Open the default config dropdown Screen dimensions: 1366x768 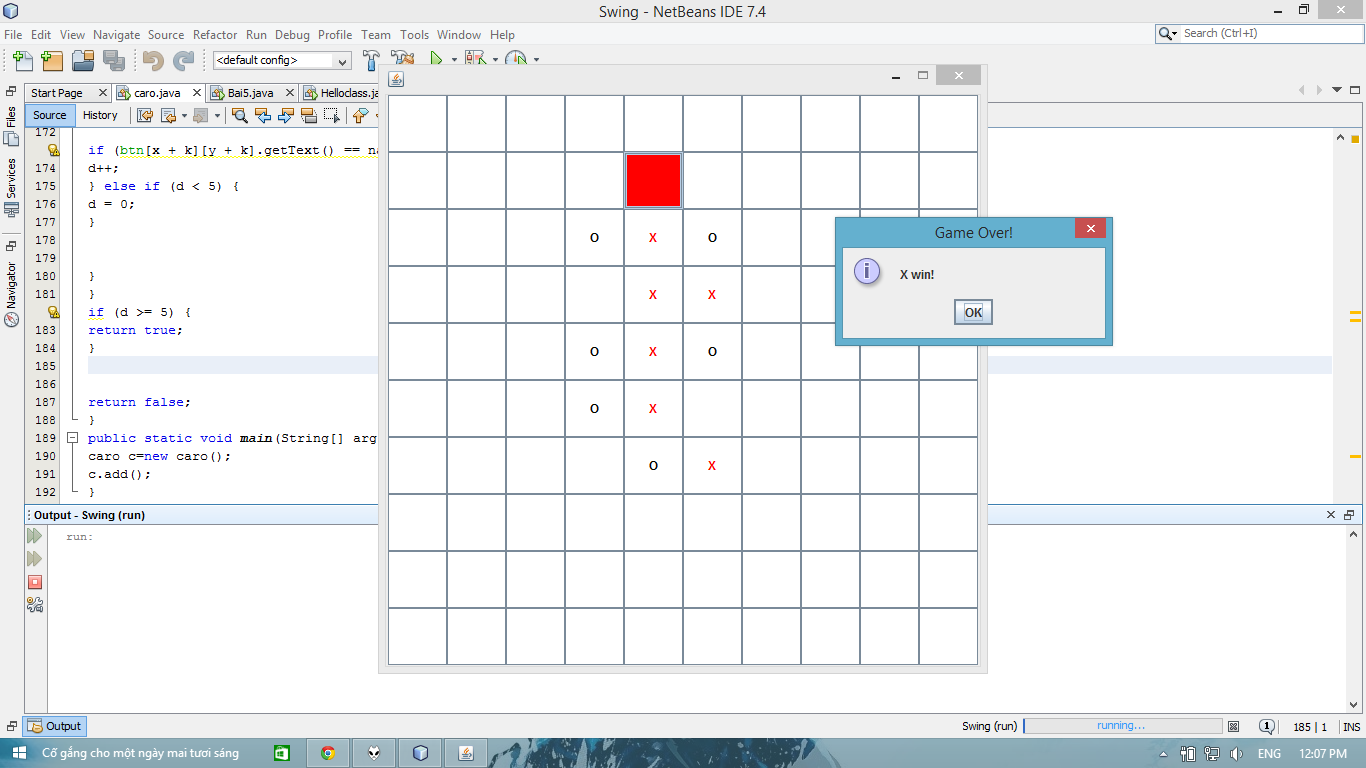[282, 61]
